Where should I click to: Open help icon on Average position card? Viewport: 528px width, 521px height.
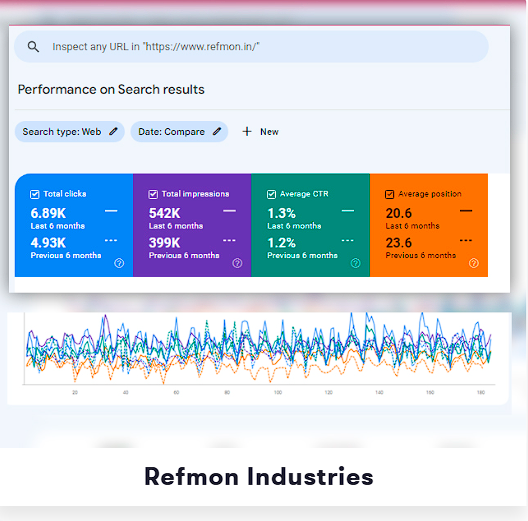[x=474, y=263]
